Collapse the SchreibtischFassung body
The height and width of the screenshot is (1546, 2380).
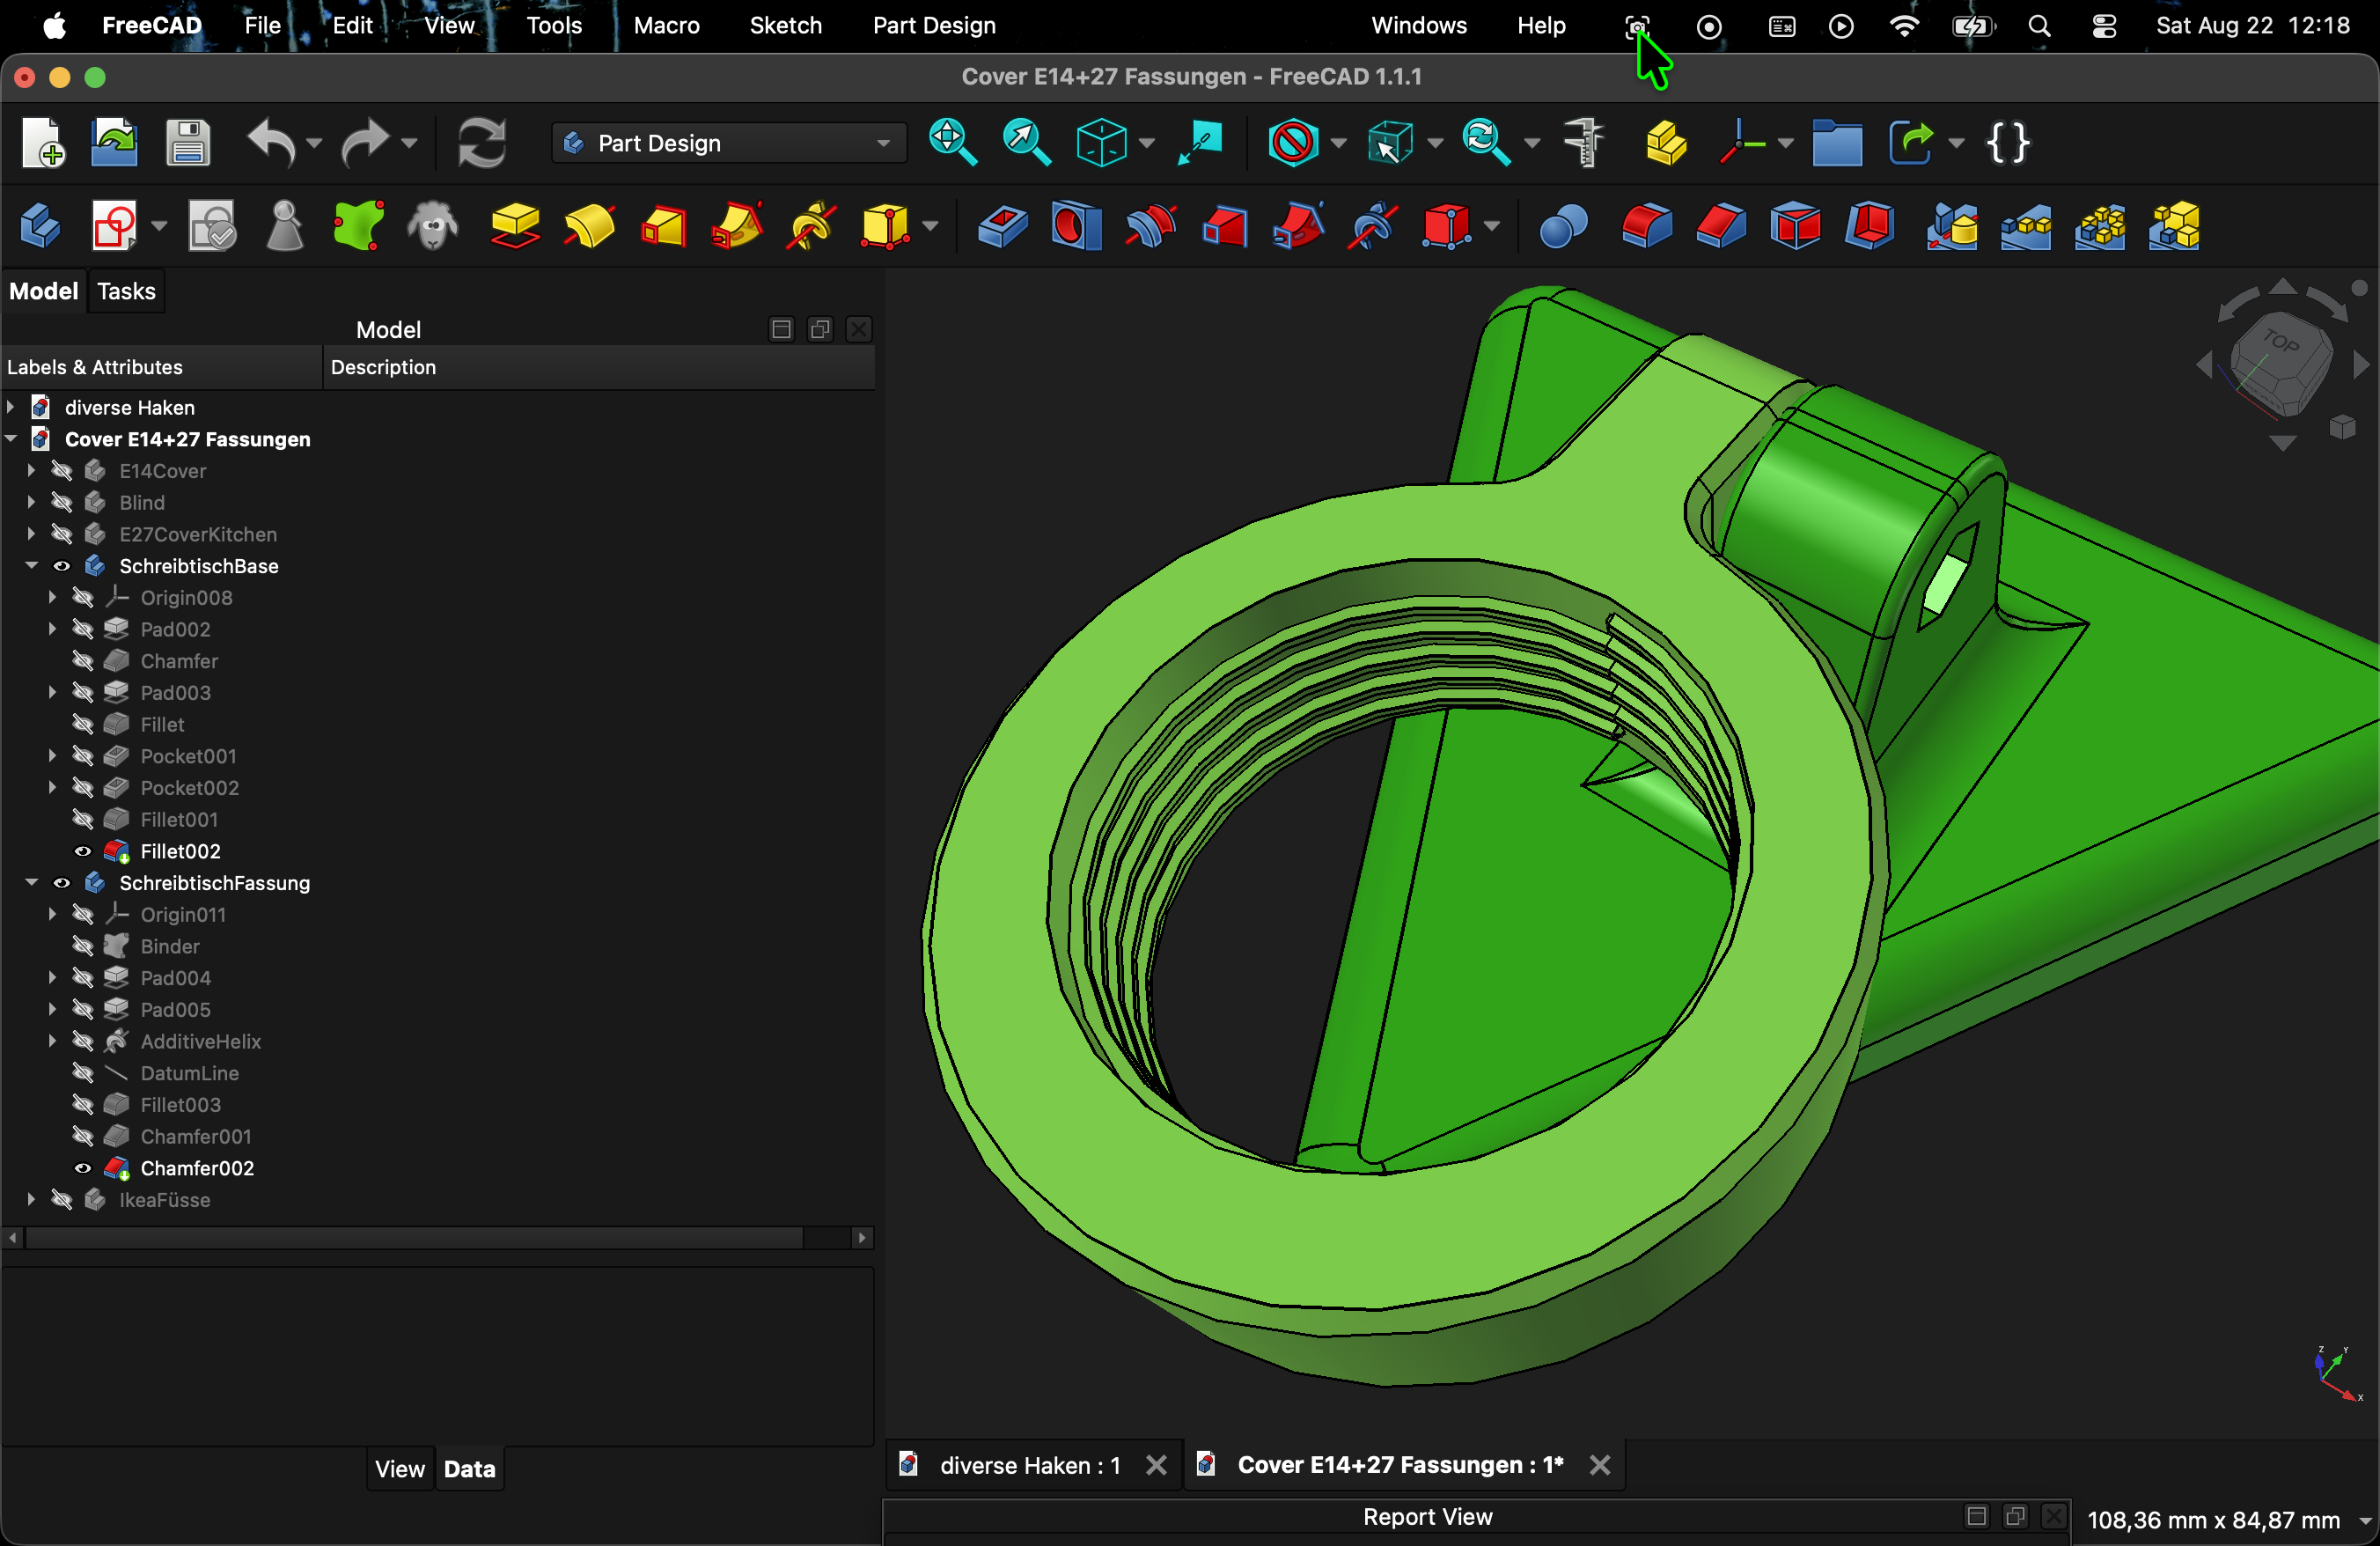tap(32, 883)
